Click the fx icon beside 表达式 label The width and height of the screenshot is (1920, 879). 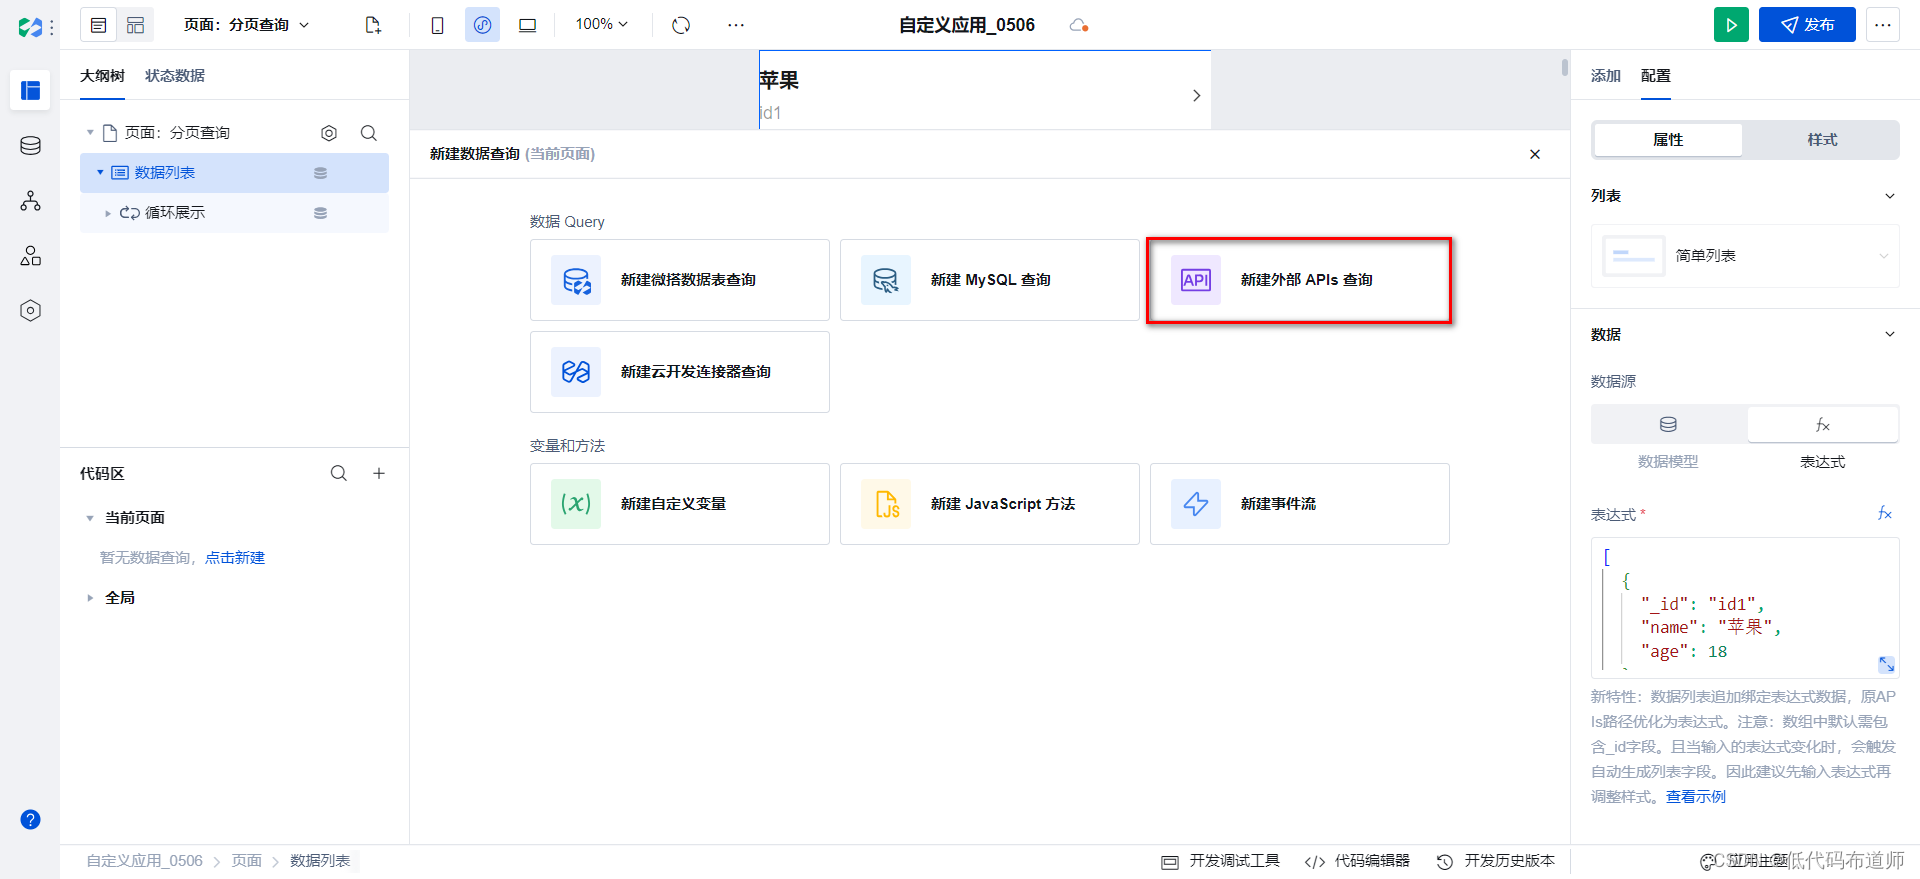click(x=1885, y=514)
